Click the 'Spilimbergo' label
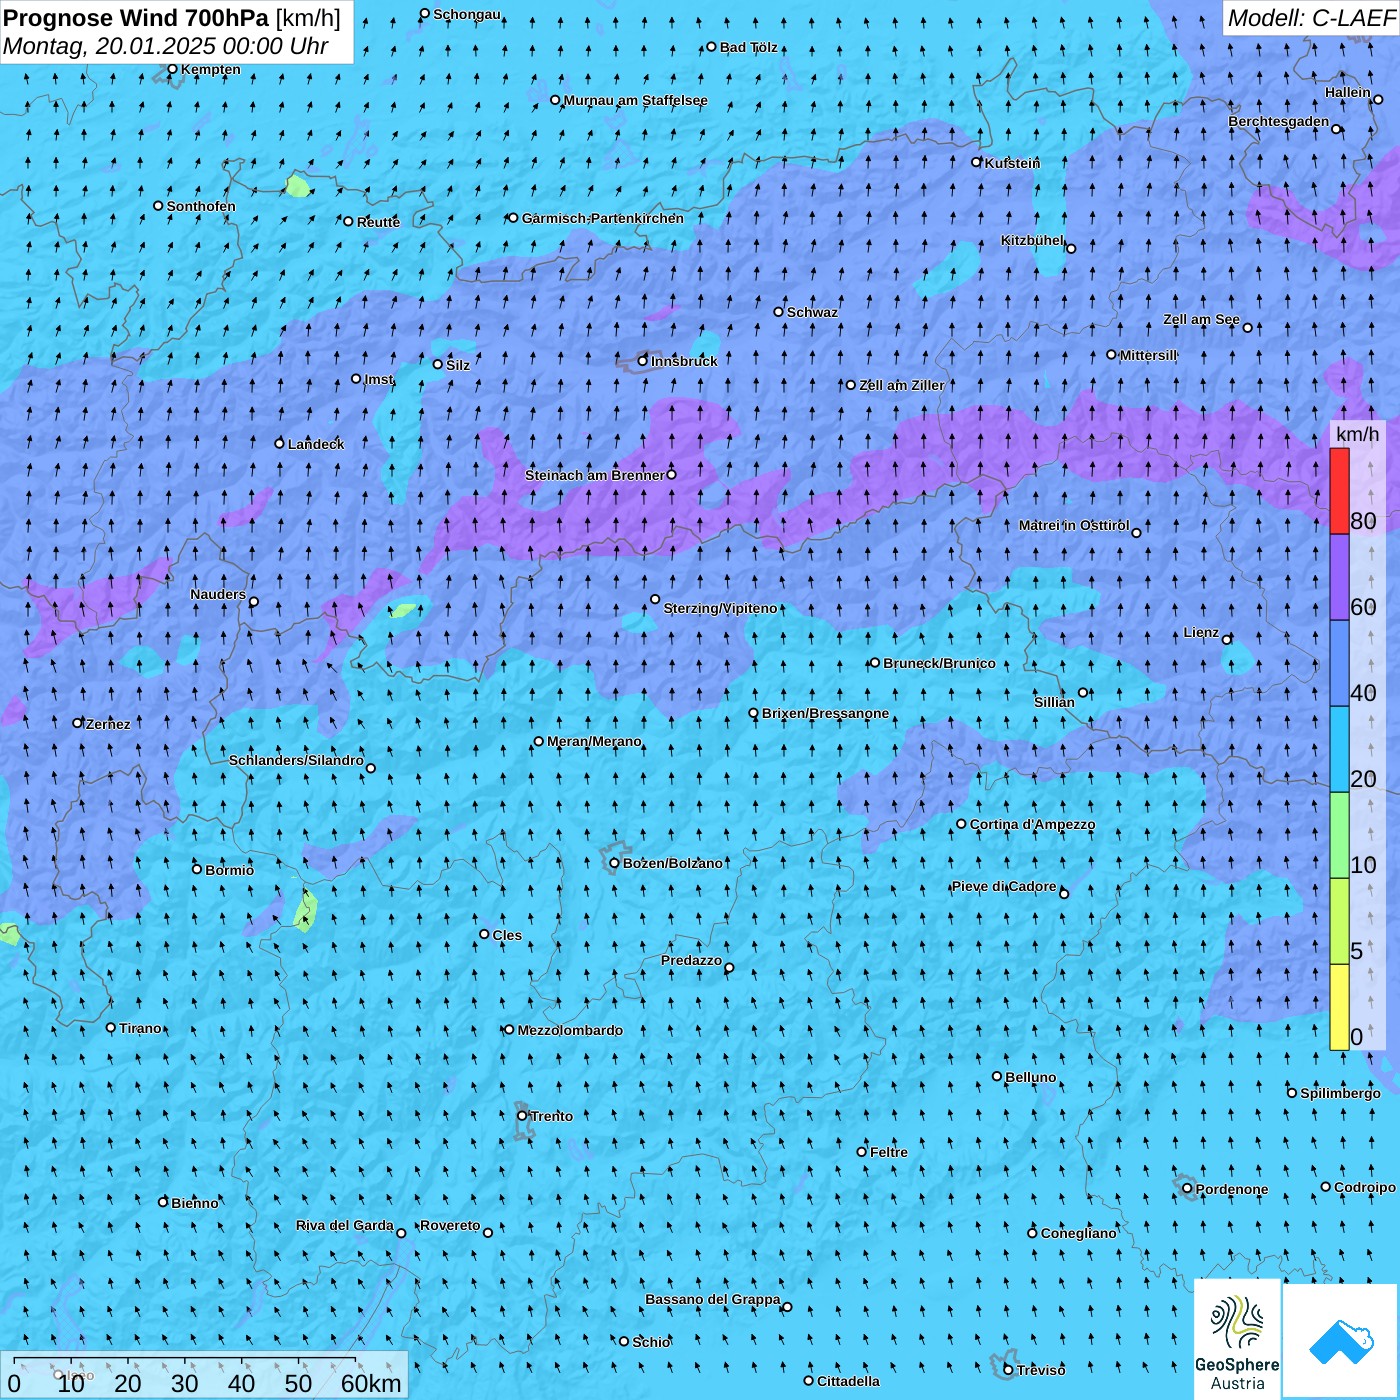 [x=1340, y=1093]
